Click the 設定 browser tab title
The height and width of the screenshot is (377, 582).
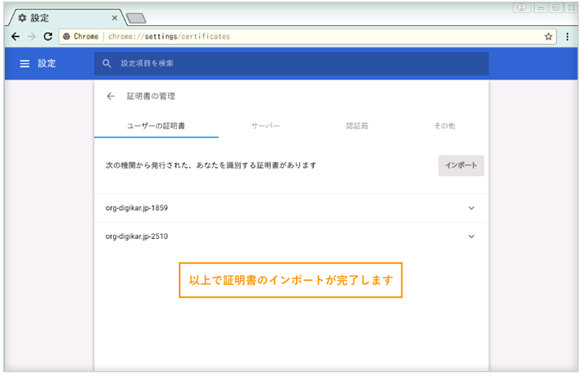40,18
